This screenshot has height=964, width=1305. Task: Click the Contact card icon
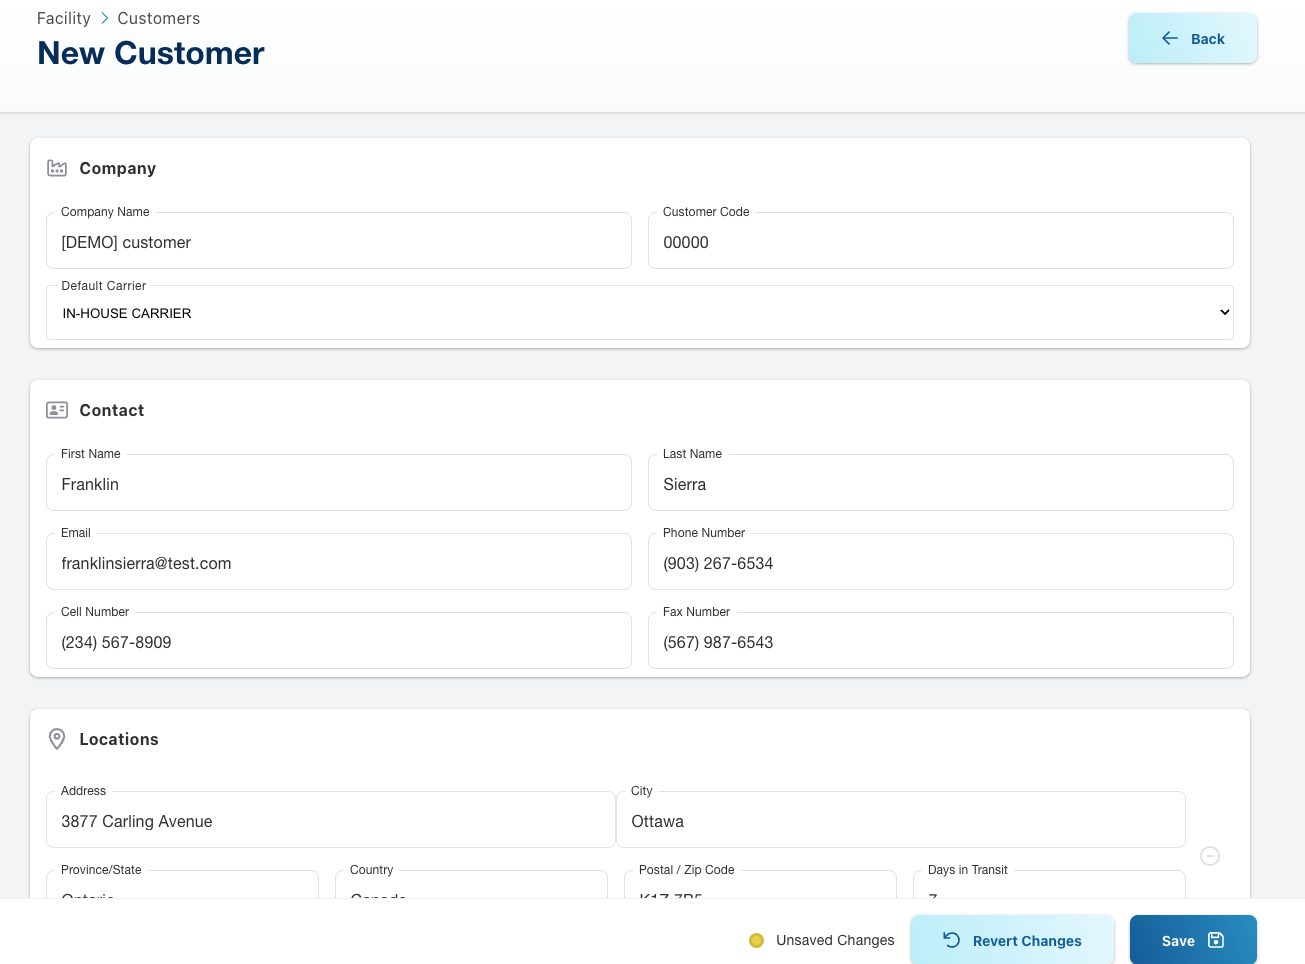[x=57, y=410]
